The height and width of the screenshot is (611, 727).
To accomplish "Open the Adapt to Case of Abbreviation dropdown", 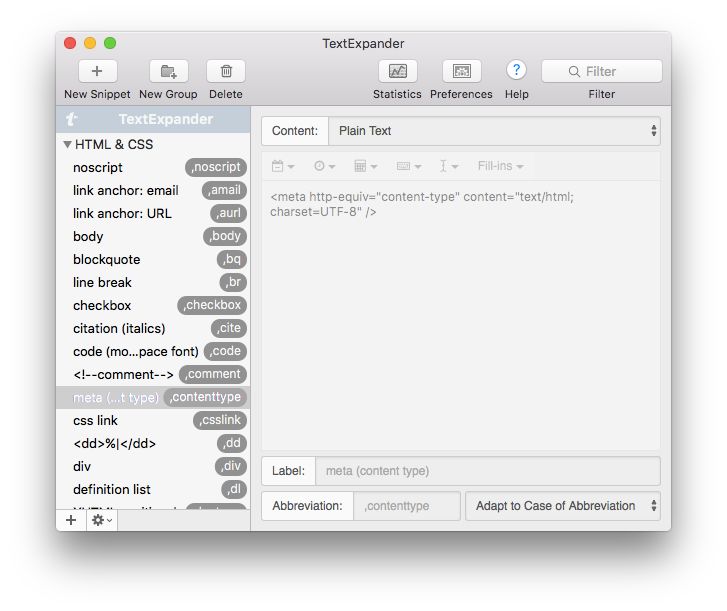I will click(563, 506).
